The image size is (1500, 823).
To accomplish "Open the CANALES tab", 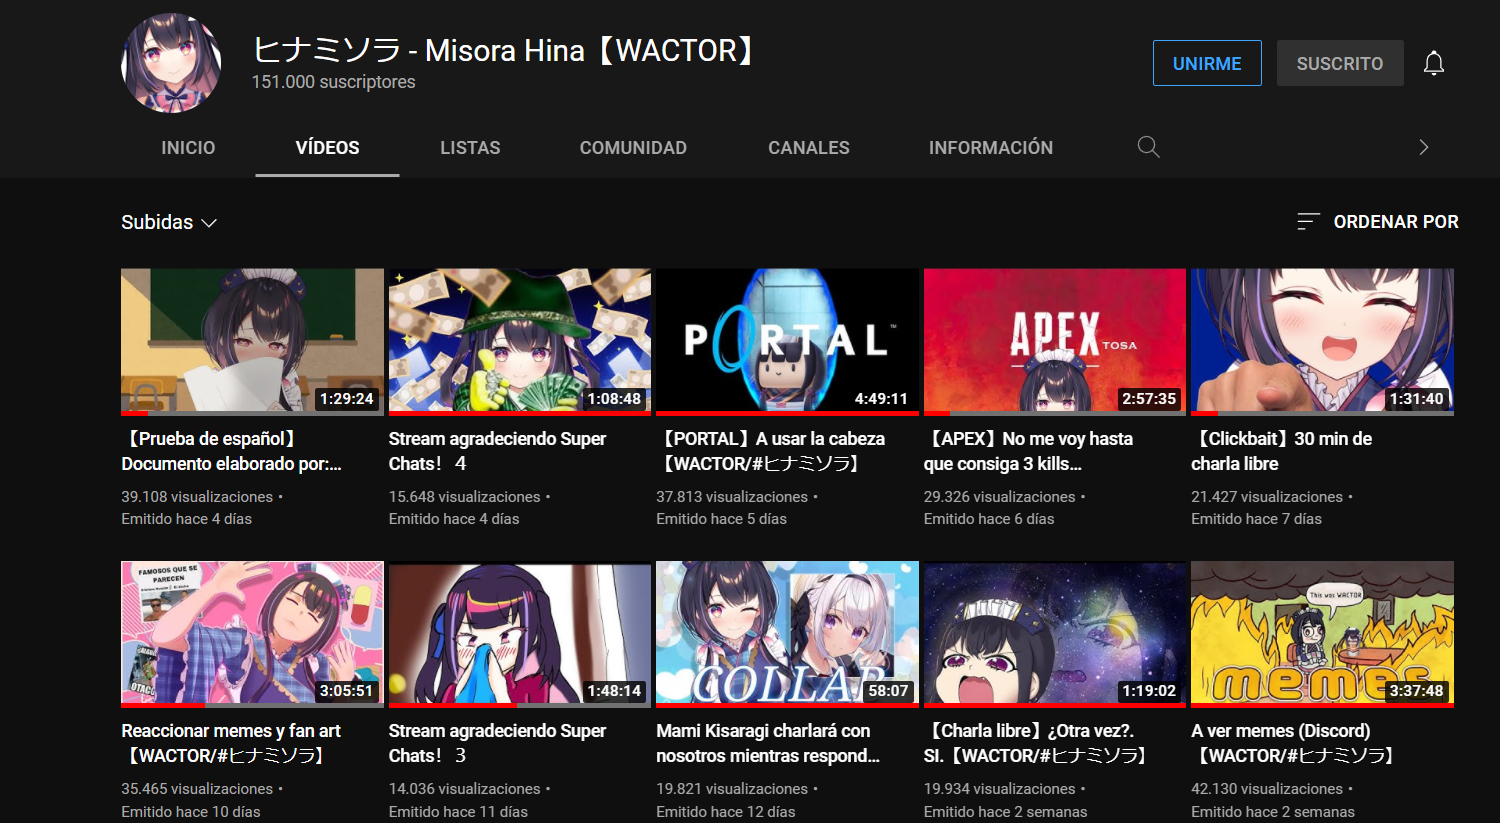I will (809, 147).
